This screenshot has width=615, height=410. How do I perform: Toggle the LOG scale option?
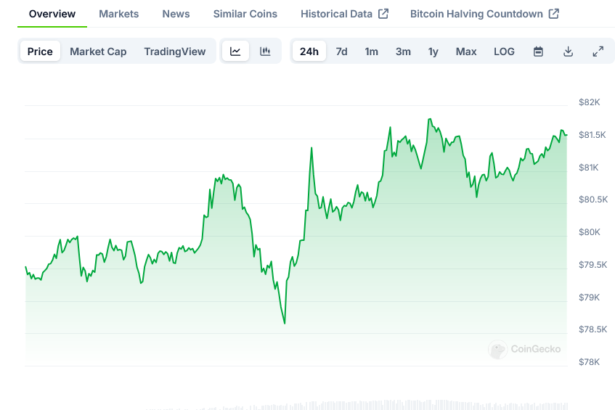pyautogui.click(x=504, y=51)
